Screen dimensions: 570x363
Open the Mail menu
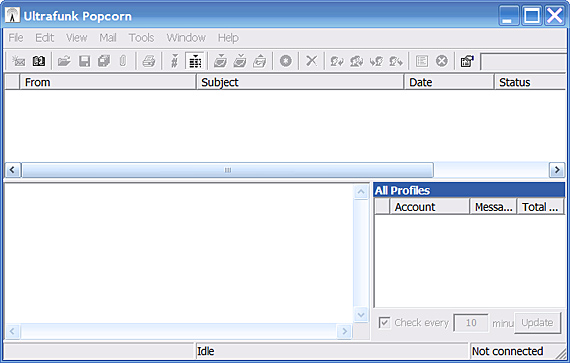[108, 38]
